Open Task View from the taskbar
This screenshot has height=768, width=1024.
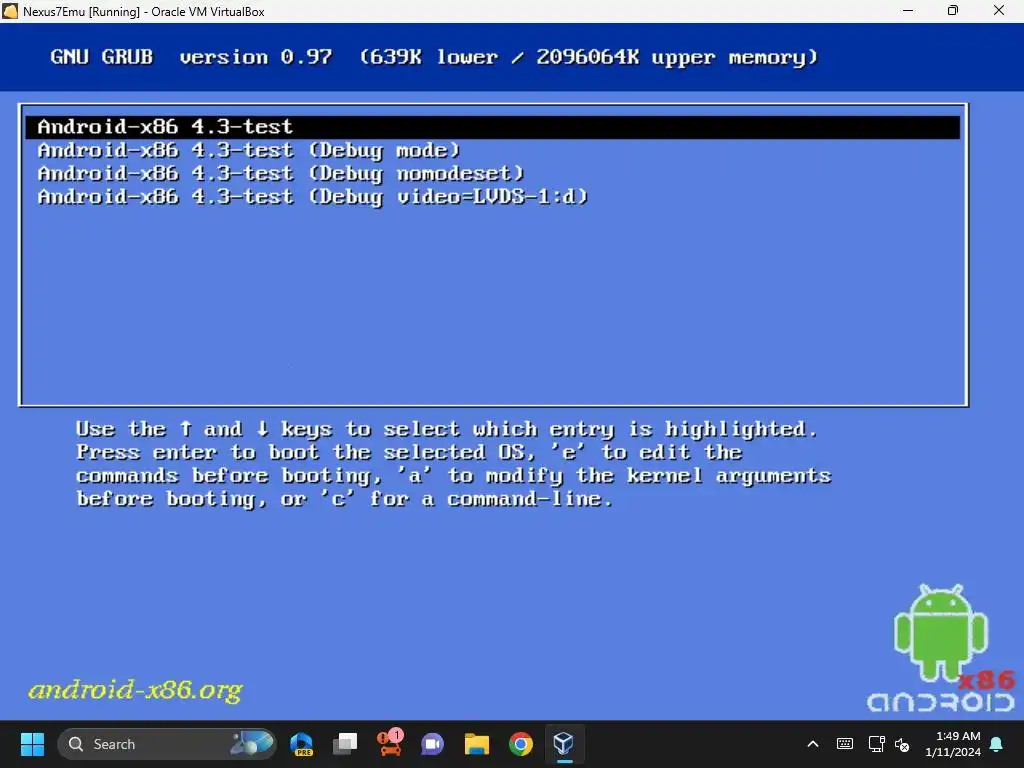point(345,744)
